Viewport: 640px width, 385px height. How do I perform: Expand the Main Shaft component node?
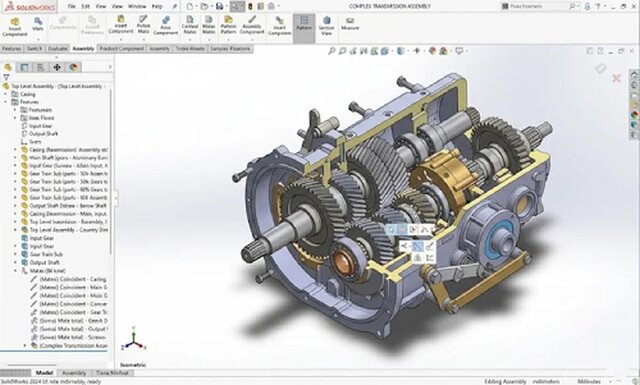pos(16,158)
